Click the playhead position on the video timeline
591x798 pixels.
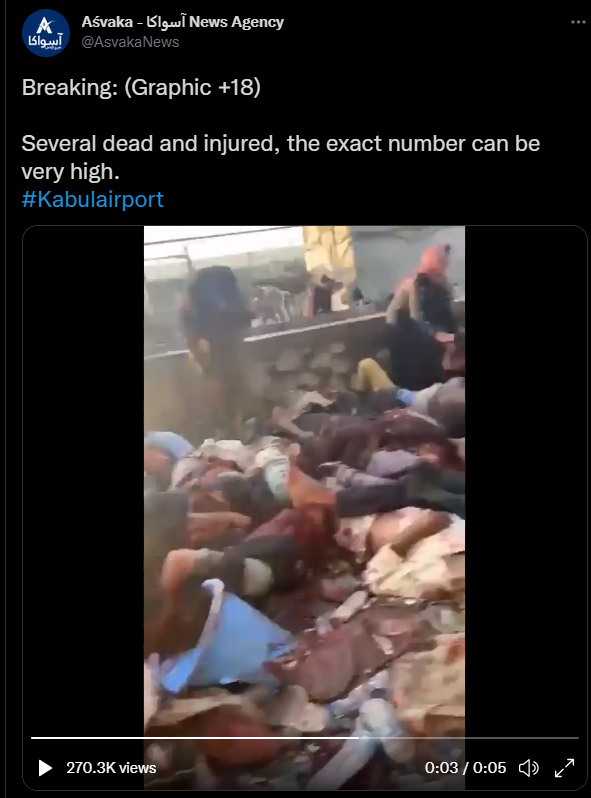358,737
